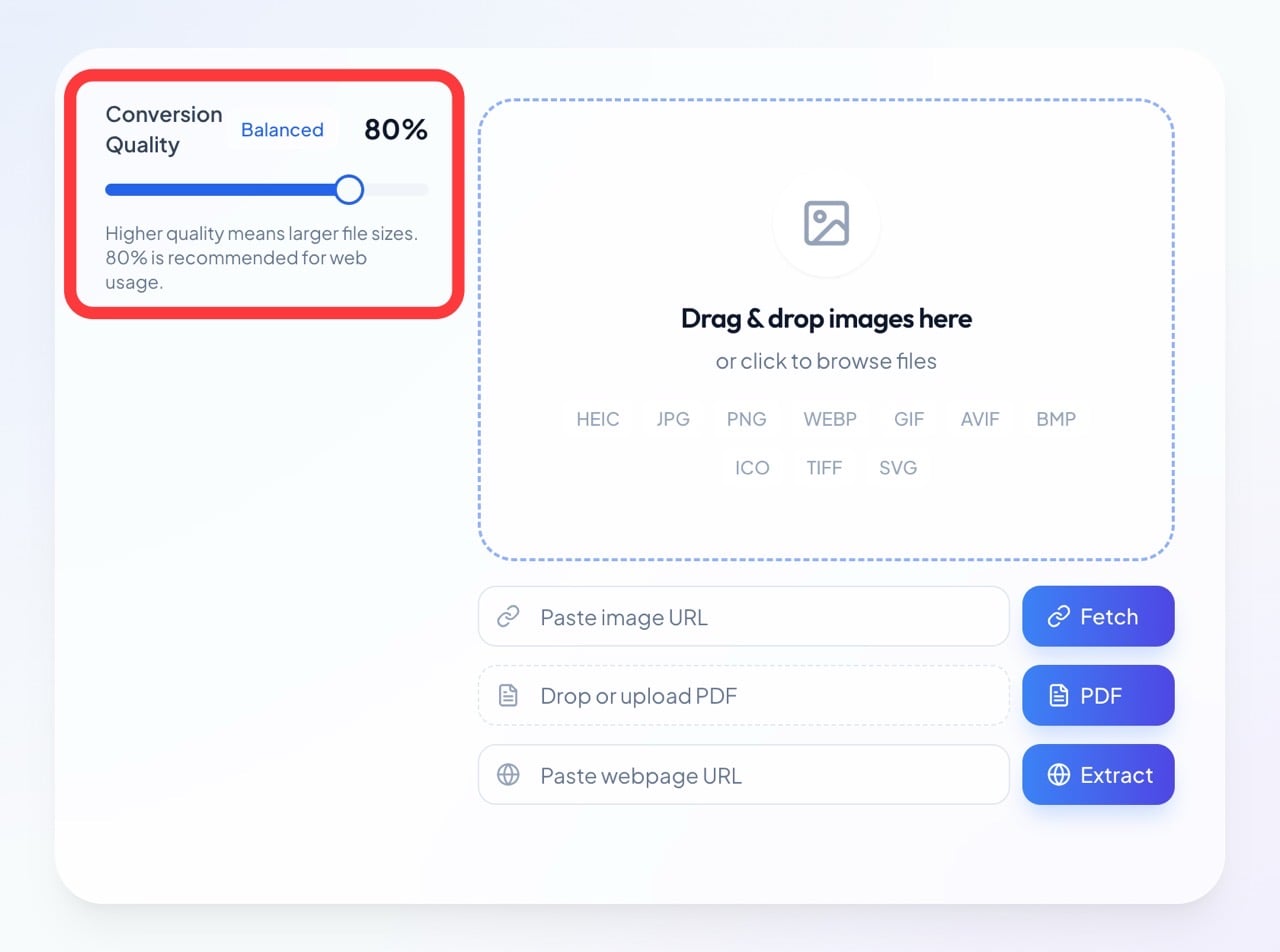
Task: Click the PDF button
Action: click(x=1098, y=695)
